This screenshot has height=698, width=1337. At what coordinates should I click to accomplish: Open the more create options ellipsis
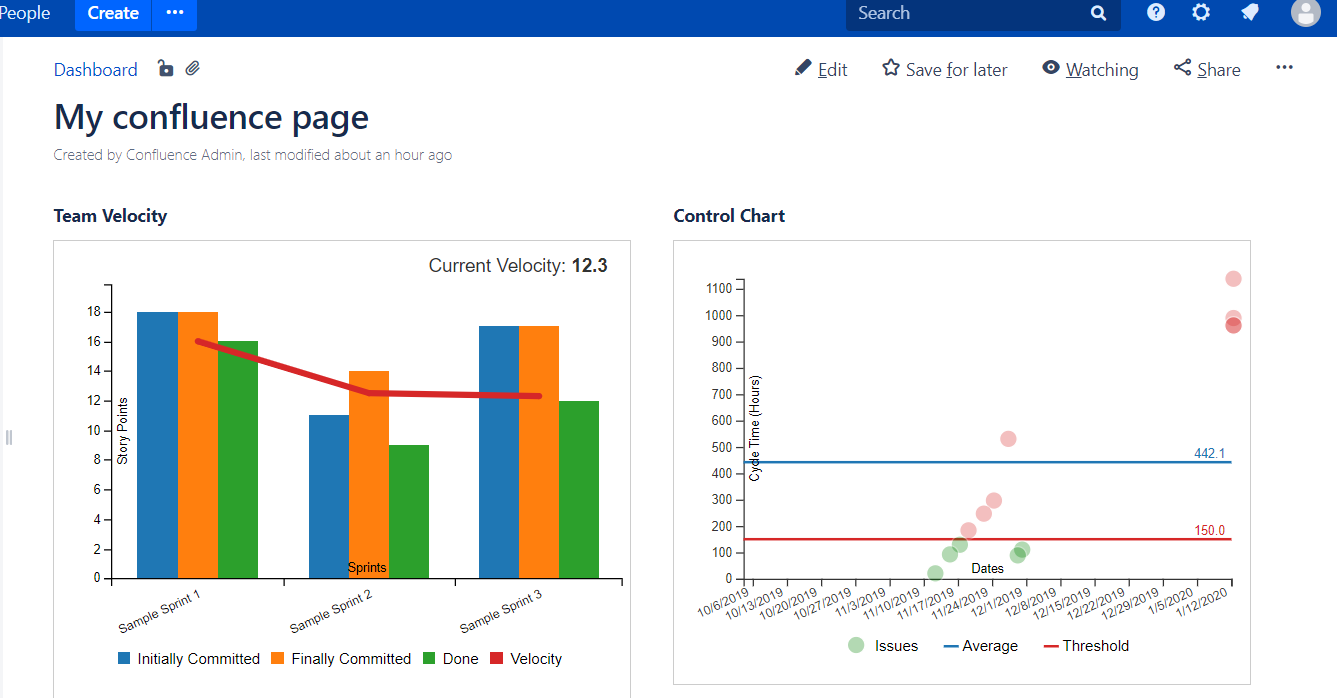[175, 13]
